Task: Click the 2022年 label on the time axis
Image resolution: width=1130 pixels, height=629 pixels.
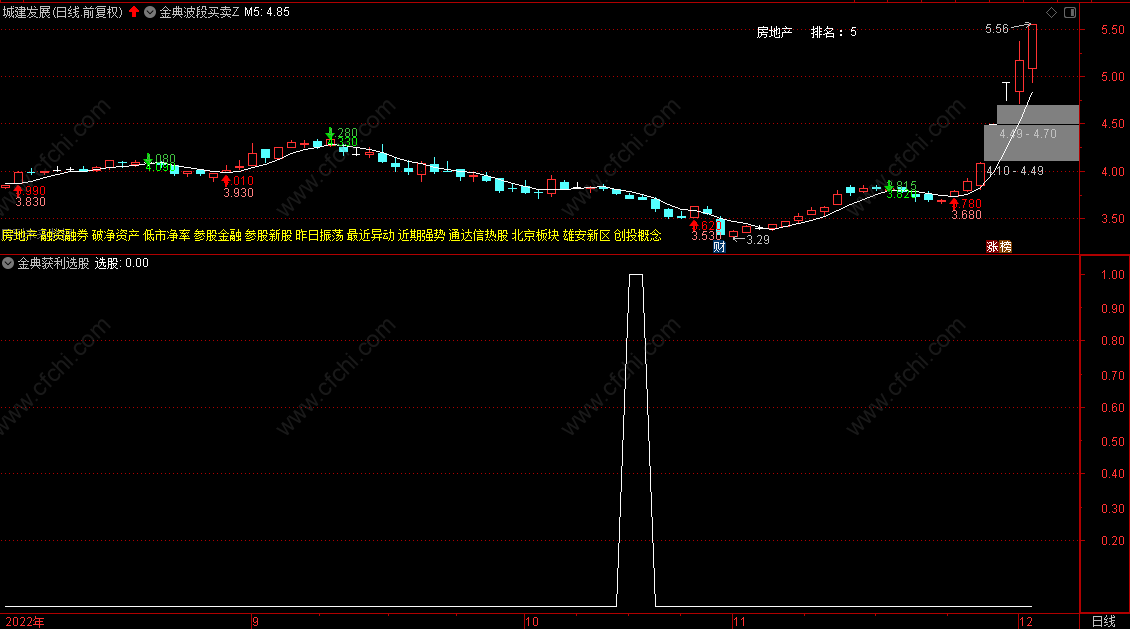Action: pyautogui.click(x=25, y=621)
